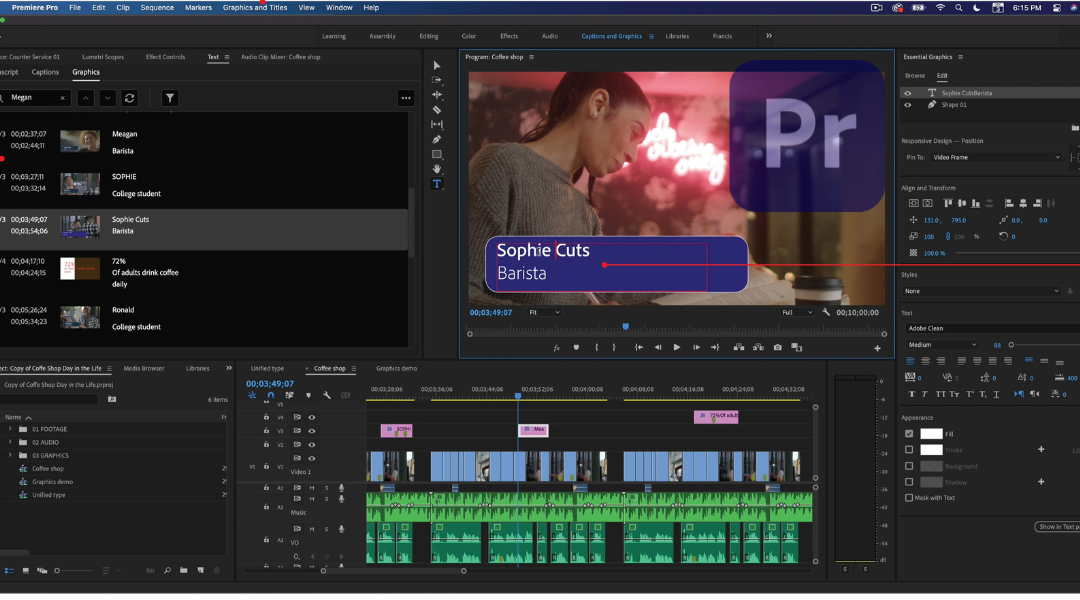Open the Markers menu
The width and height of the screenshot is (1080, 600).
pyautogui.click(x=198, y=8)
